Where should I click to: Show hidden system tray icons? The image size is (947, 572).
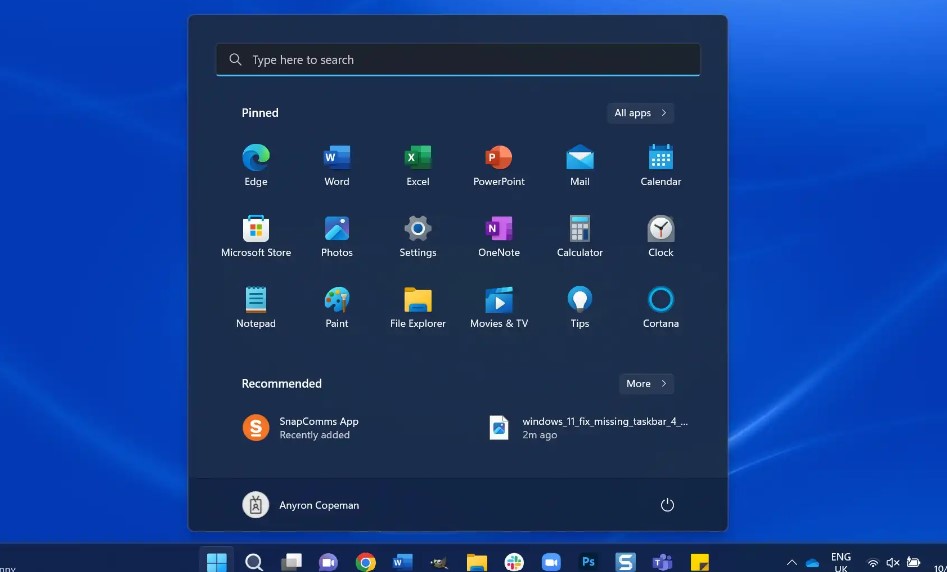[x=791, y=563]
